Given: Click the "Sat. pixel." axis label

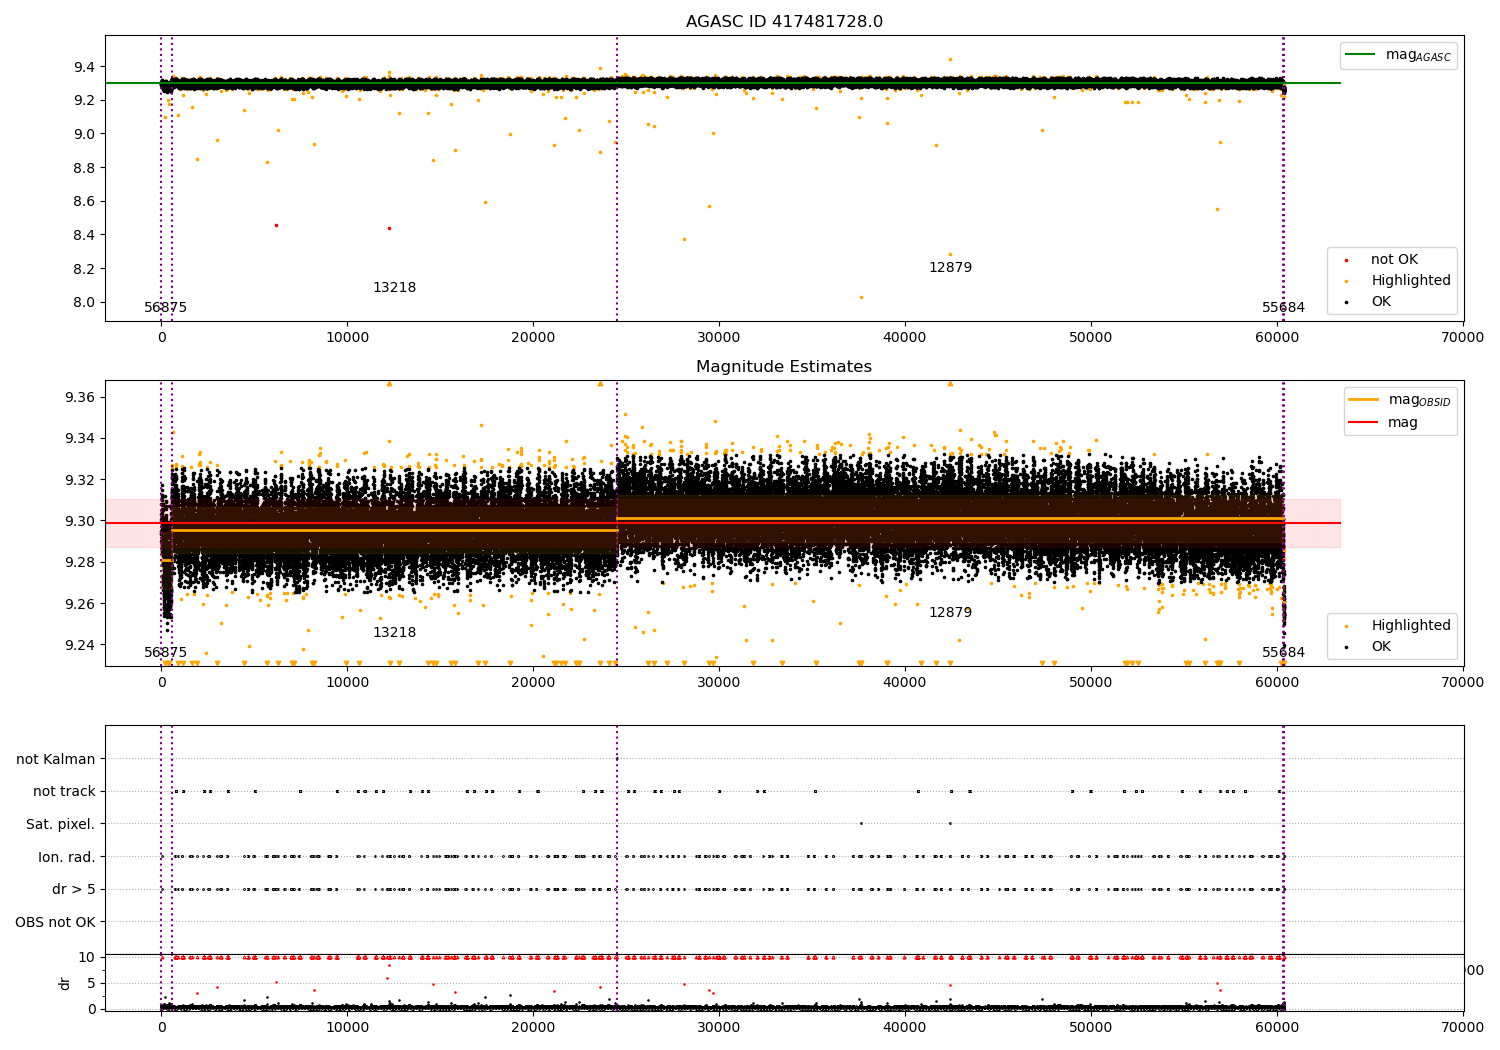Looking at the screenshot, I should coord(61,824).
